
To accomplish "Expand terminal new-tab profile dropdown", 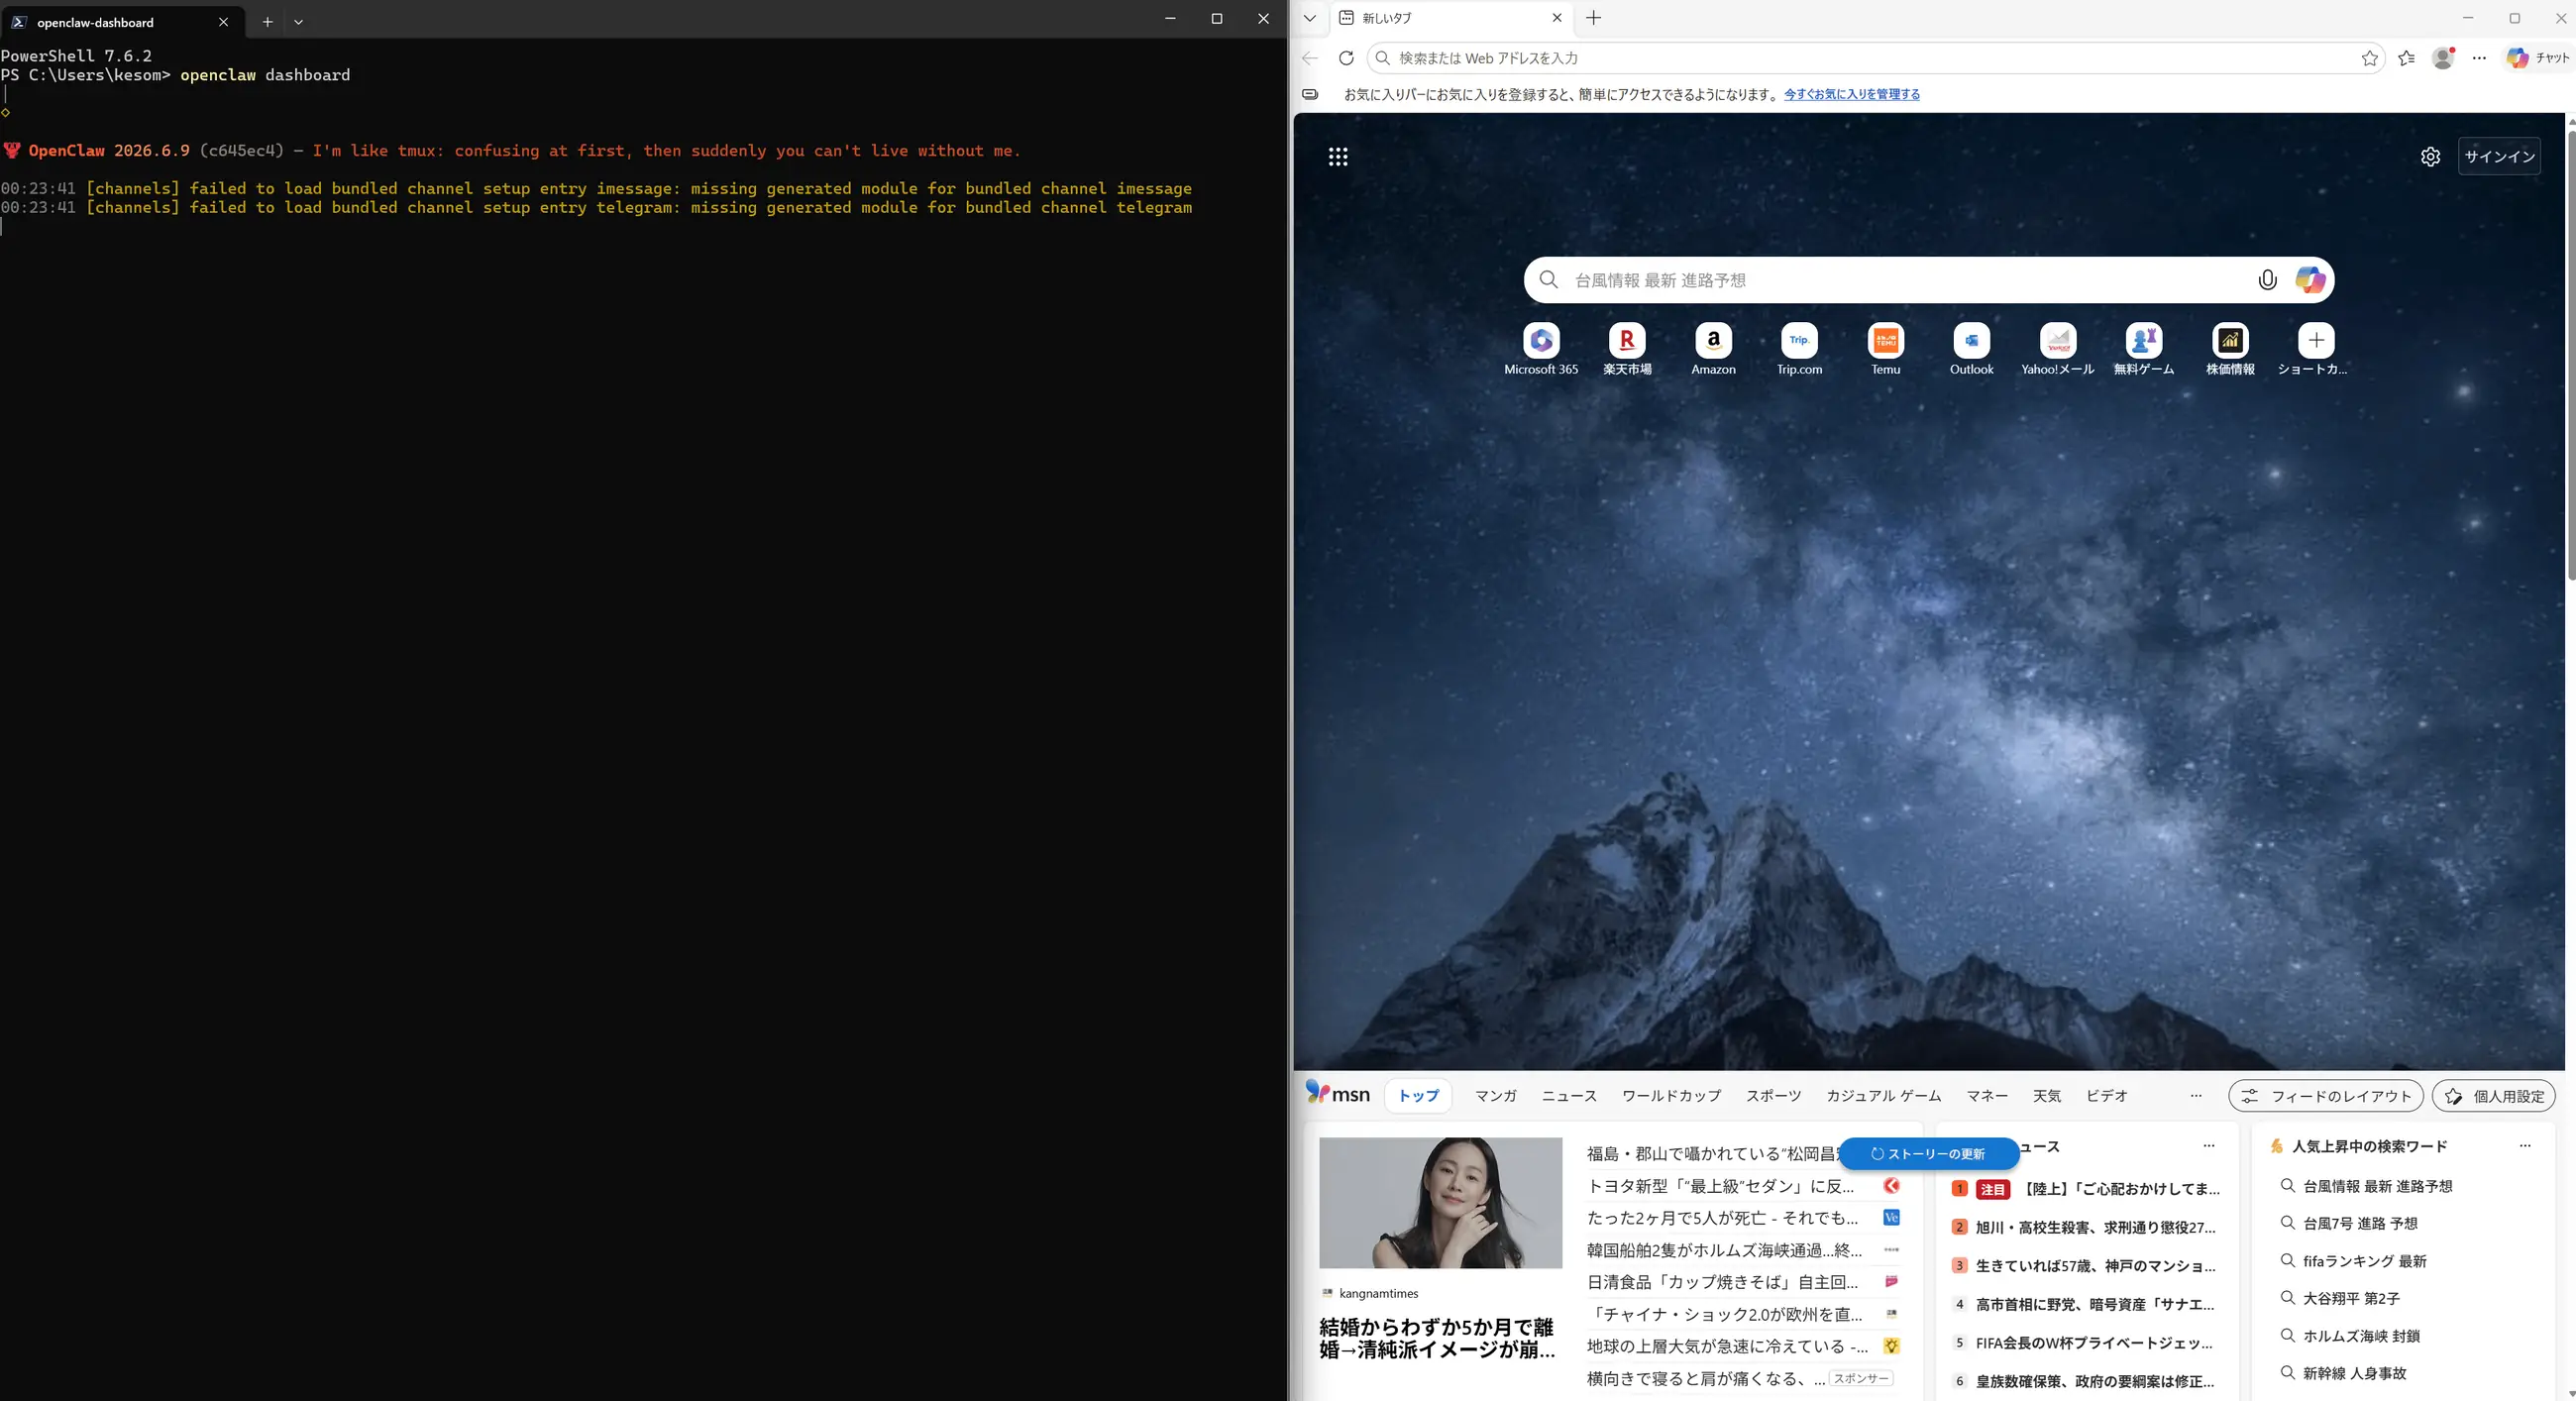I will pyautogui.click(x=298, y=21).
